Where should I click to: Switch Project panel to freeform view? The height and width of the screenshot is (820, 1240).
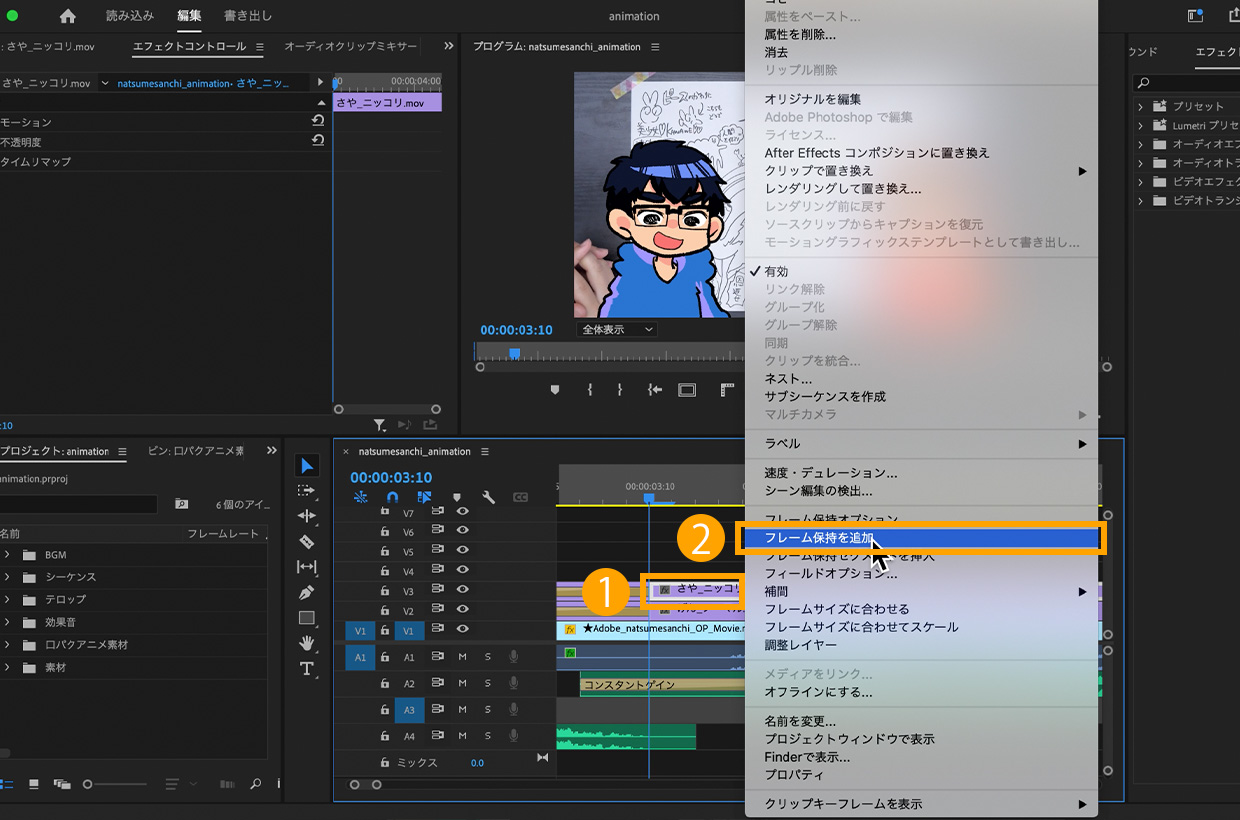tap(62, 784)
